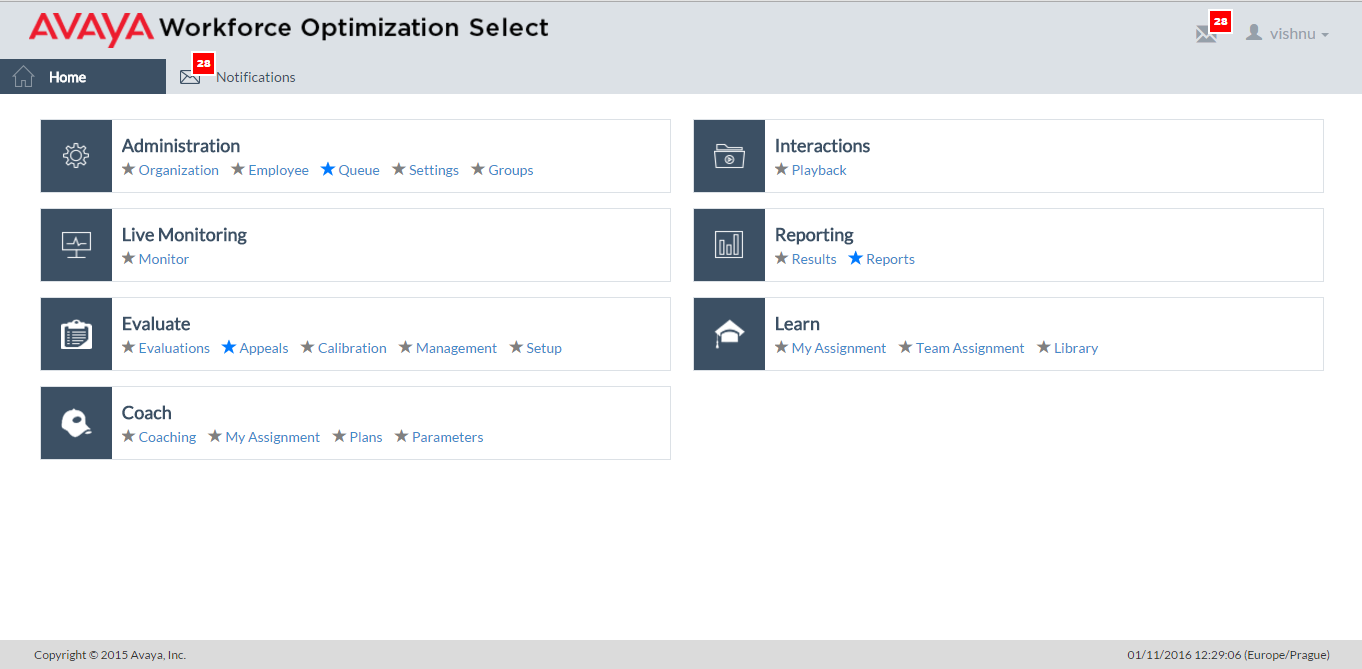The width and height of the screenshot is (1362, 669).
Task: Click the Administration heading
Action: (181, 146)
